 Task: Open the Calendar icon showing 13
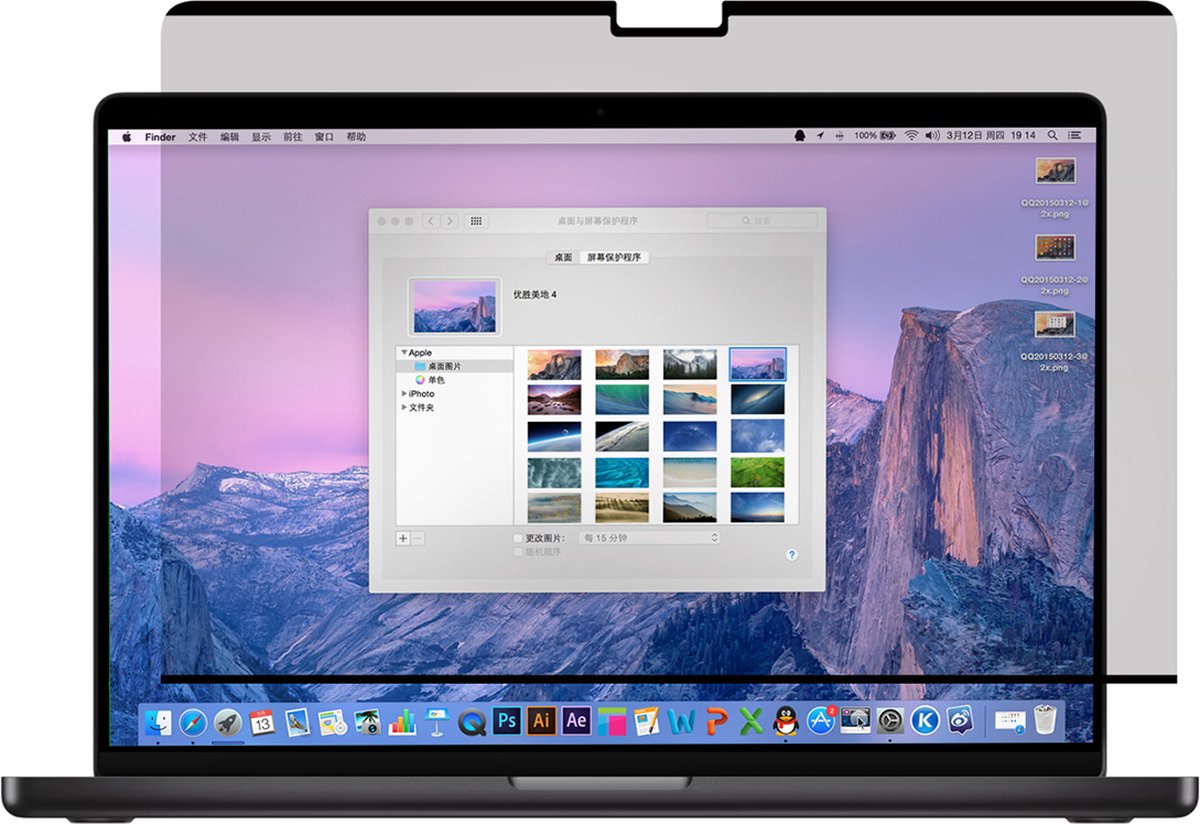(x=262, y=721)
